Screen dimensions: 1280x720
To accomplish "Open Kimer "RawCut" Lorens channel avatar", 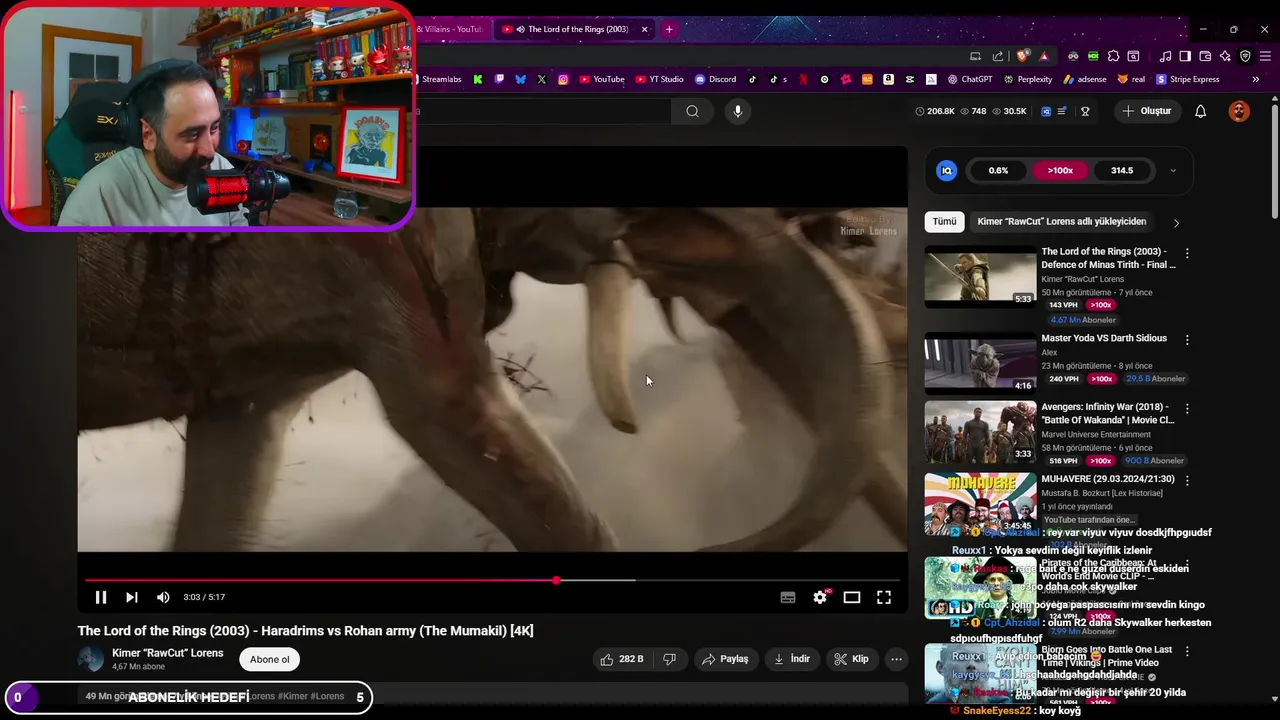I will (x=91, y=659).
